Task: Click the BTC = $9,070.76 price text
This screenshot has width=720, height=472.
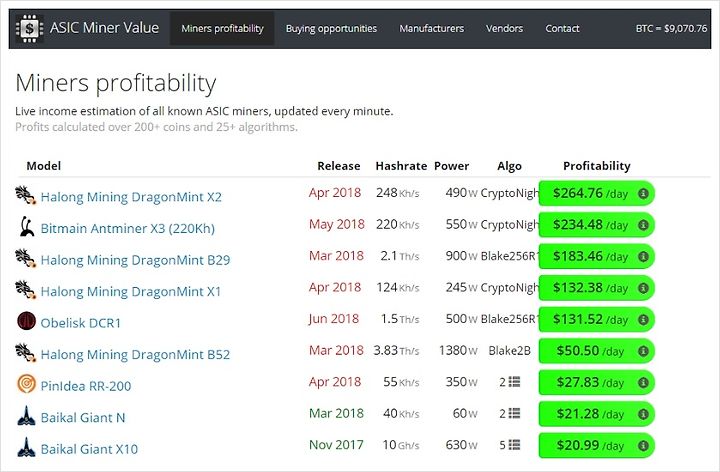Action: click(x=671, y=28)
